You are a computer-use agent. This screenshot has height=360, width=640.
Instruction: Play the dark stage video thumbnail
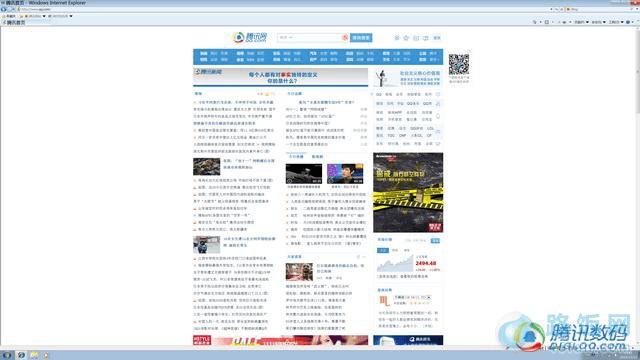click(x=304, y=174)
